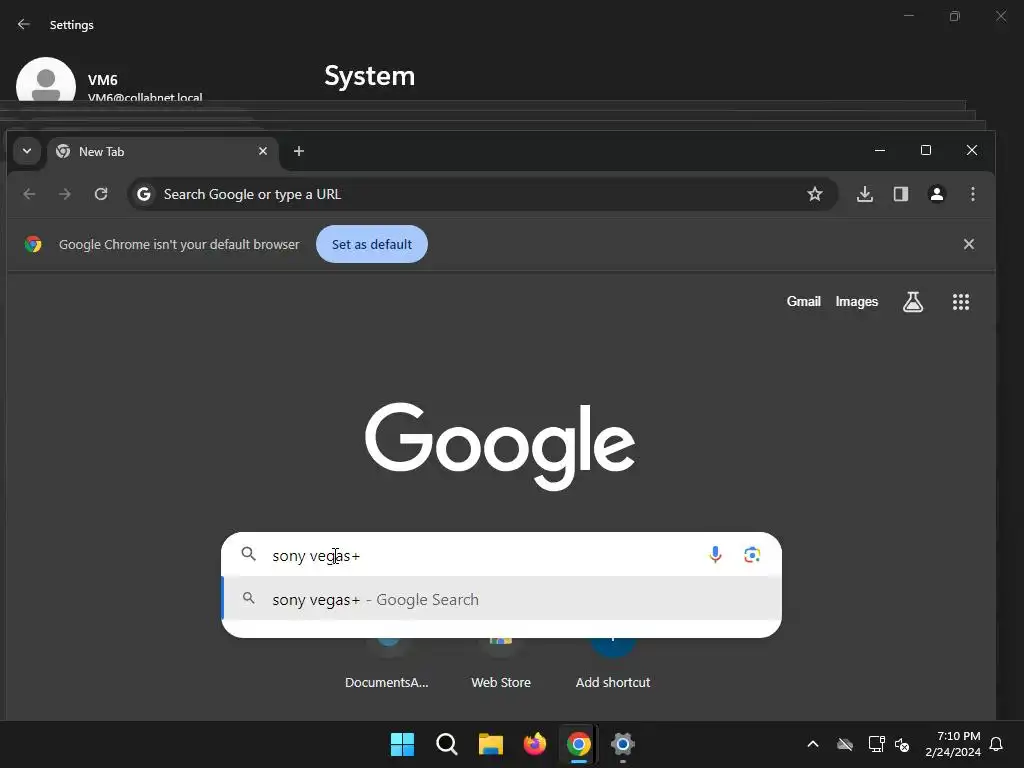This screenshot has width=1024, height=768.
Task: Select the sony vegas+ Google Search suggestion
Action: 502,599
